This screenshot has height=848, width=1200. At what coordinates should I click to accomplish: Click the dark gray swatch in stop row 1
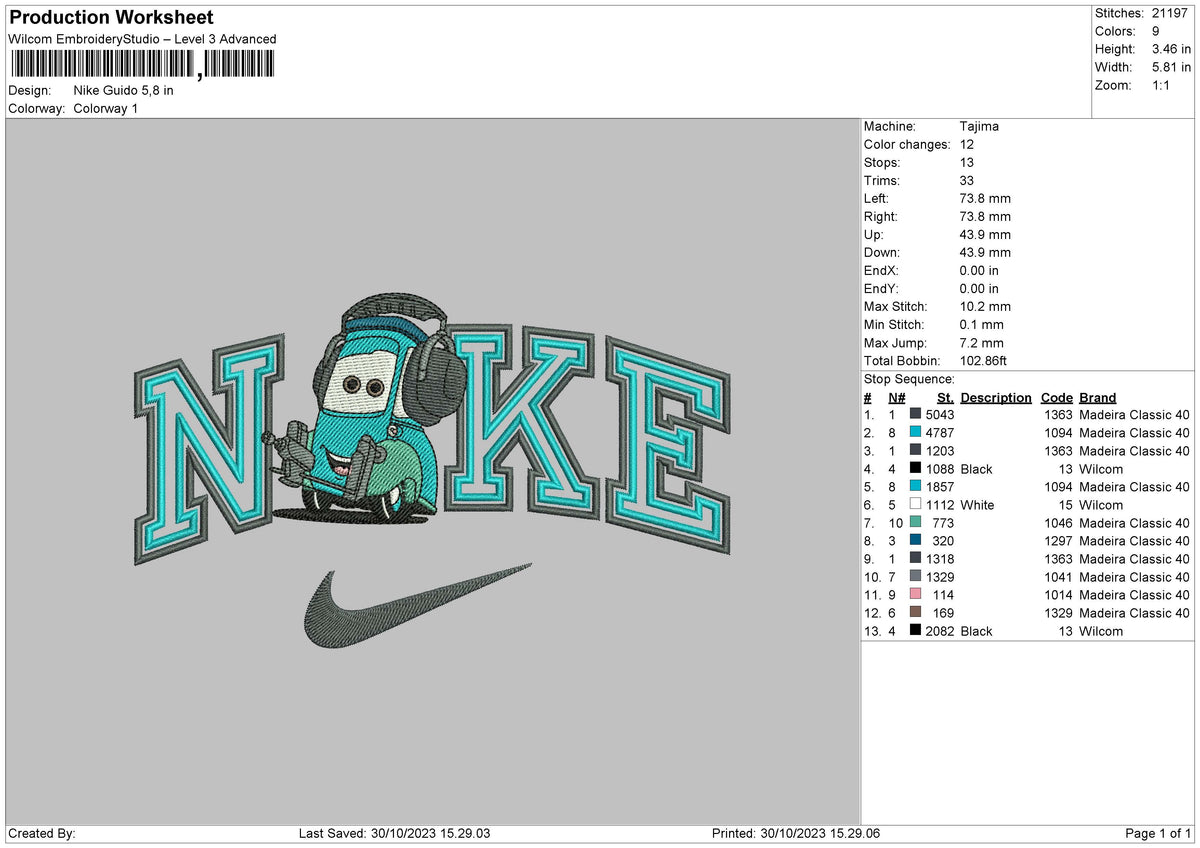[x=915, y=414]
